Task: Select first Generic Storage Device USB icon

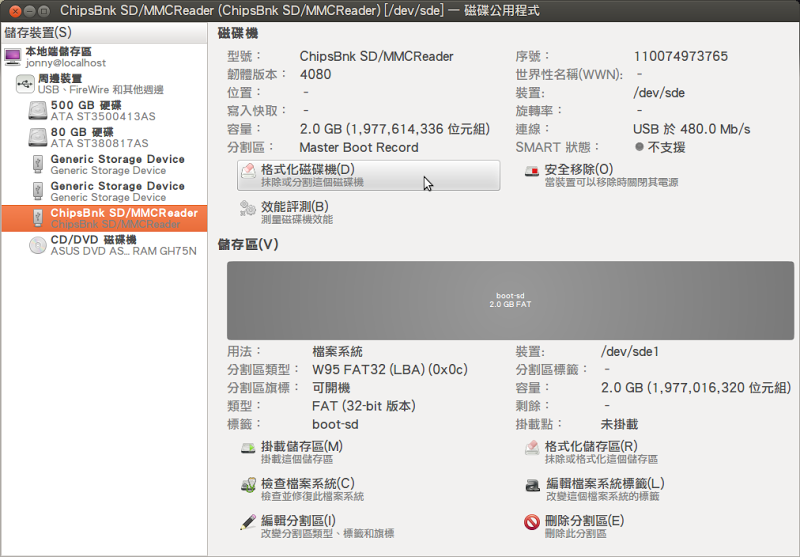Action: click(38, 164)
